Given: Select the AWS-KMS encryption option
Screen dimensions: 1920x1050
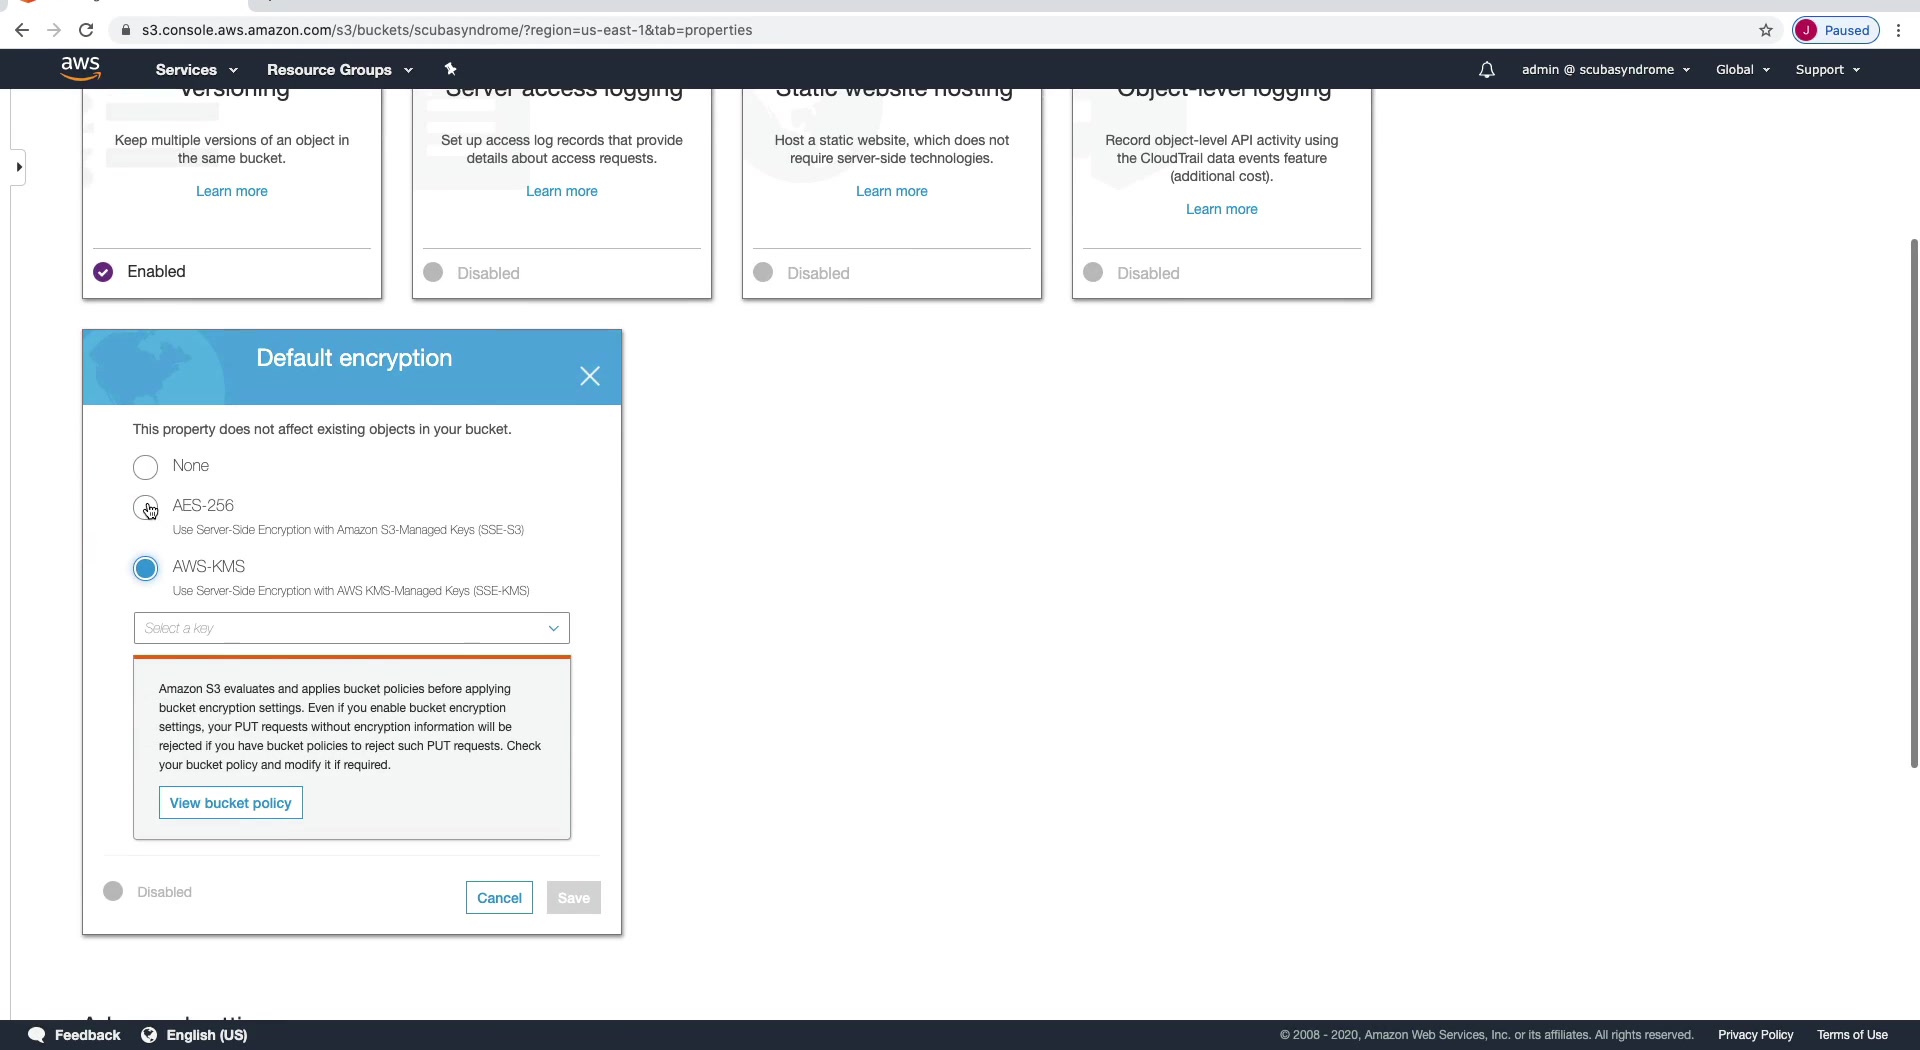Looking at the screenshot, I should tap(146, 568).
